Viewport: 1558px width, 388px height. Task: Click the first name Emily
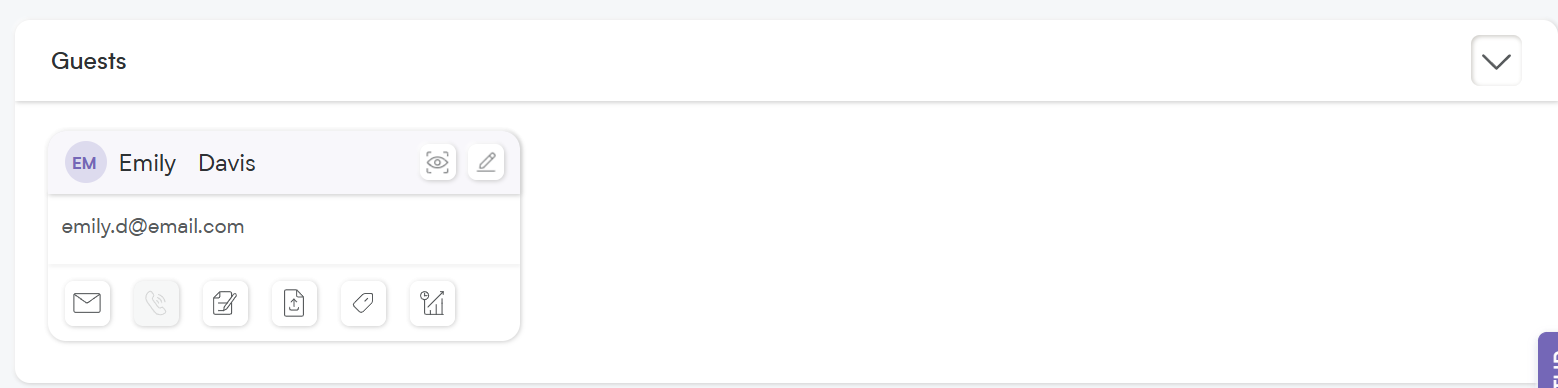coord(147,163)
